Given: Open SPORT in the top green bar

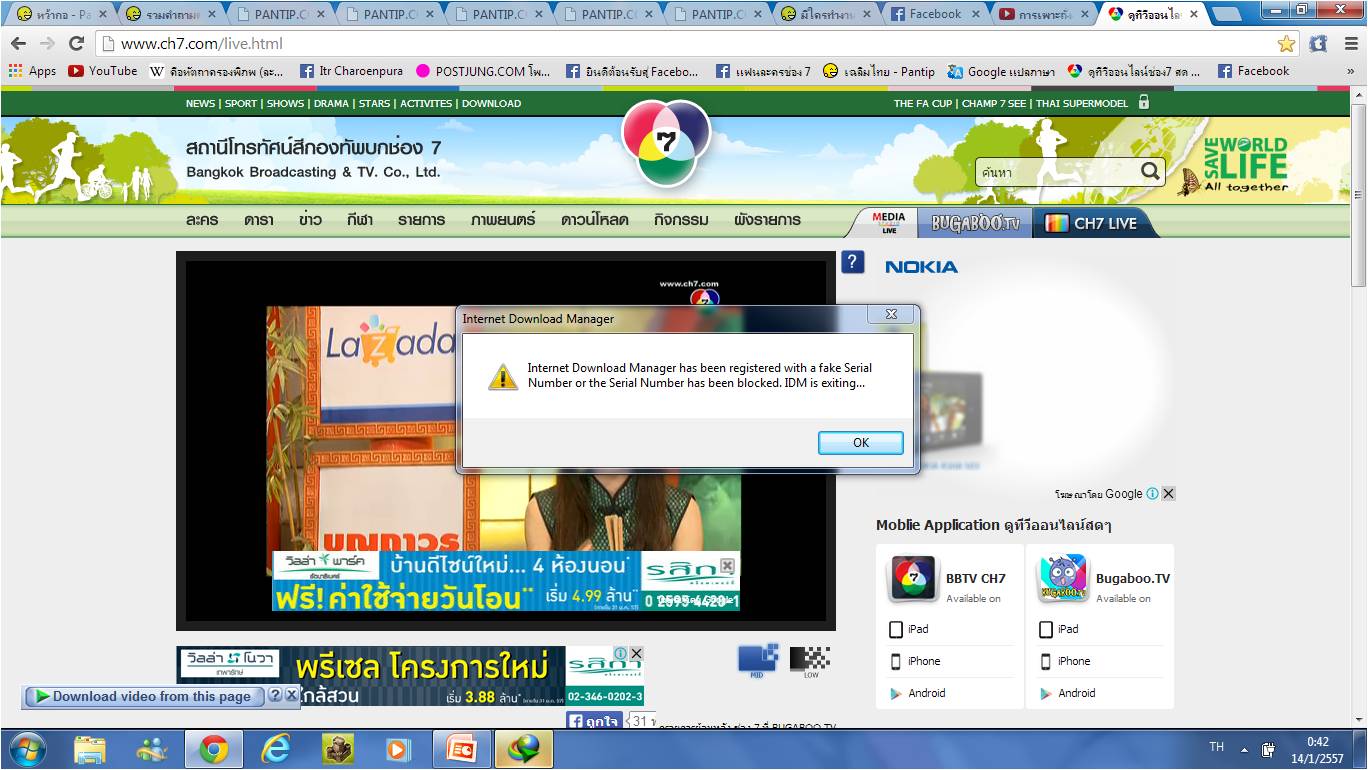Looking at the screenshot, I should [x=241, y=104].
